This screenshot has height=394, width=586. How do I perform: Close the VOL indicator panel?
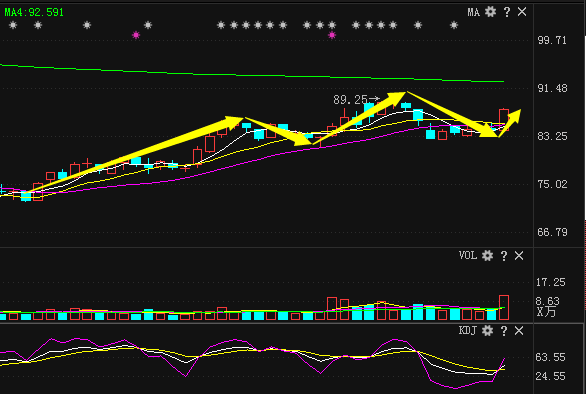click(519, 256)
